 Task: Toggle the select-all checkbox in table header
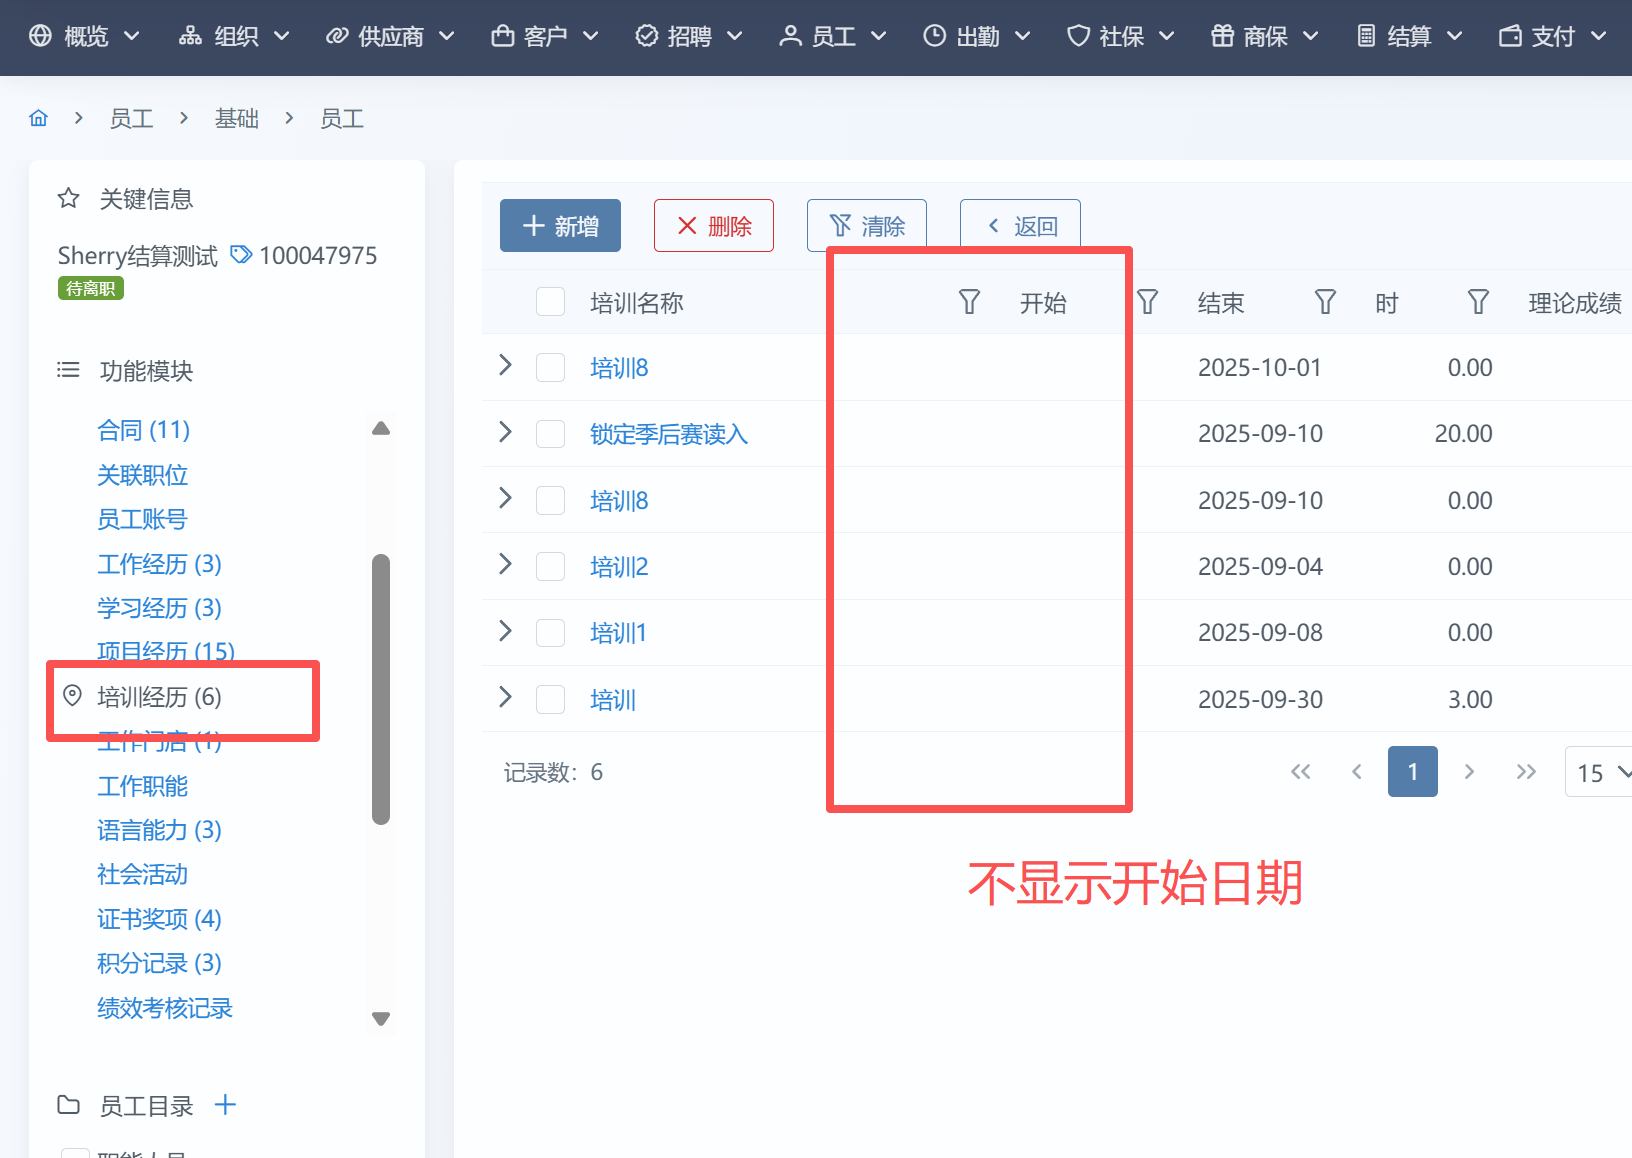tap(550, 302)
